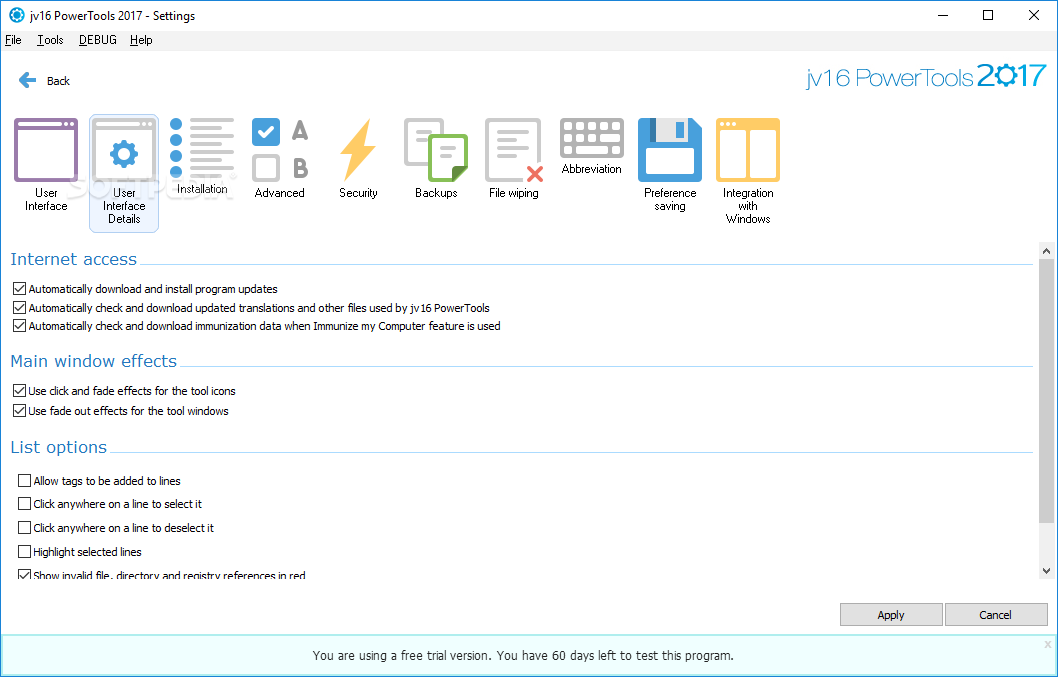Select the User Interface Details category icon
This screenshot has width=1058, height=677.
(x=124, y=173)
